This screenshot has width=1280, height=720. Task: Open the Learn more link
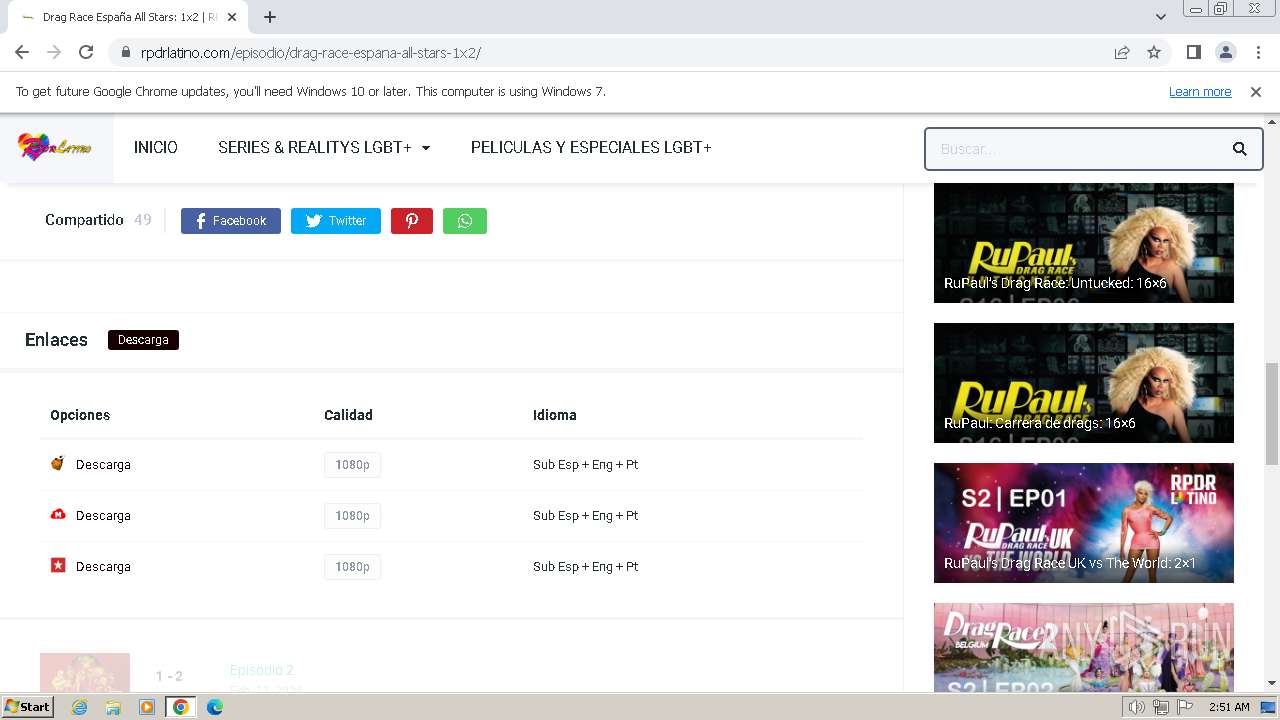pyautogui.click(x=1200, y=91)
